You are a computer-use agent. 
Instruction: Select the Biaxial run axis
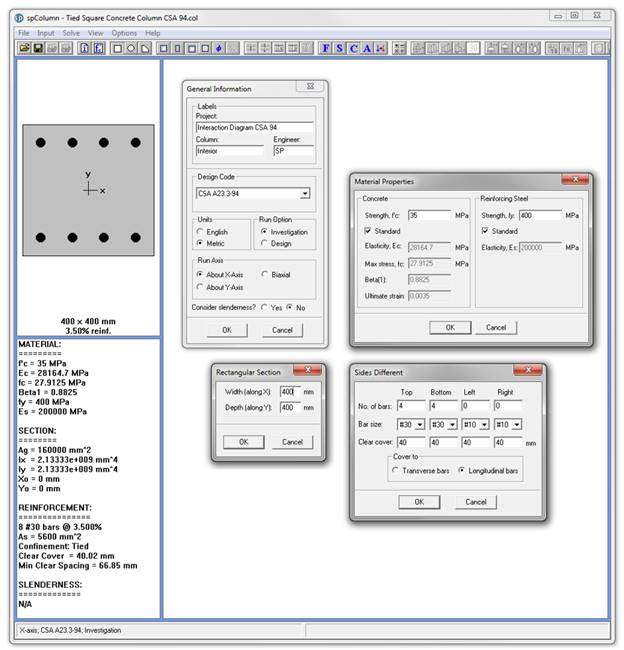tap(265, 274)
